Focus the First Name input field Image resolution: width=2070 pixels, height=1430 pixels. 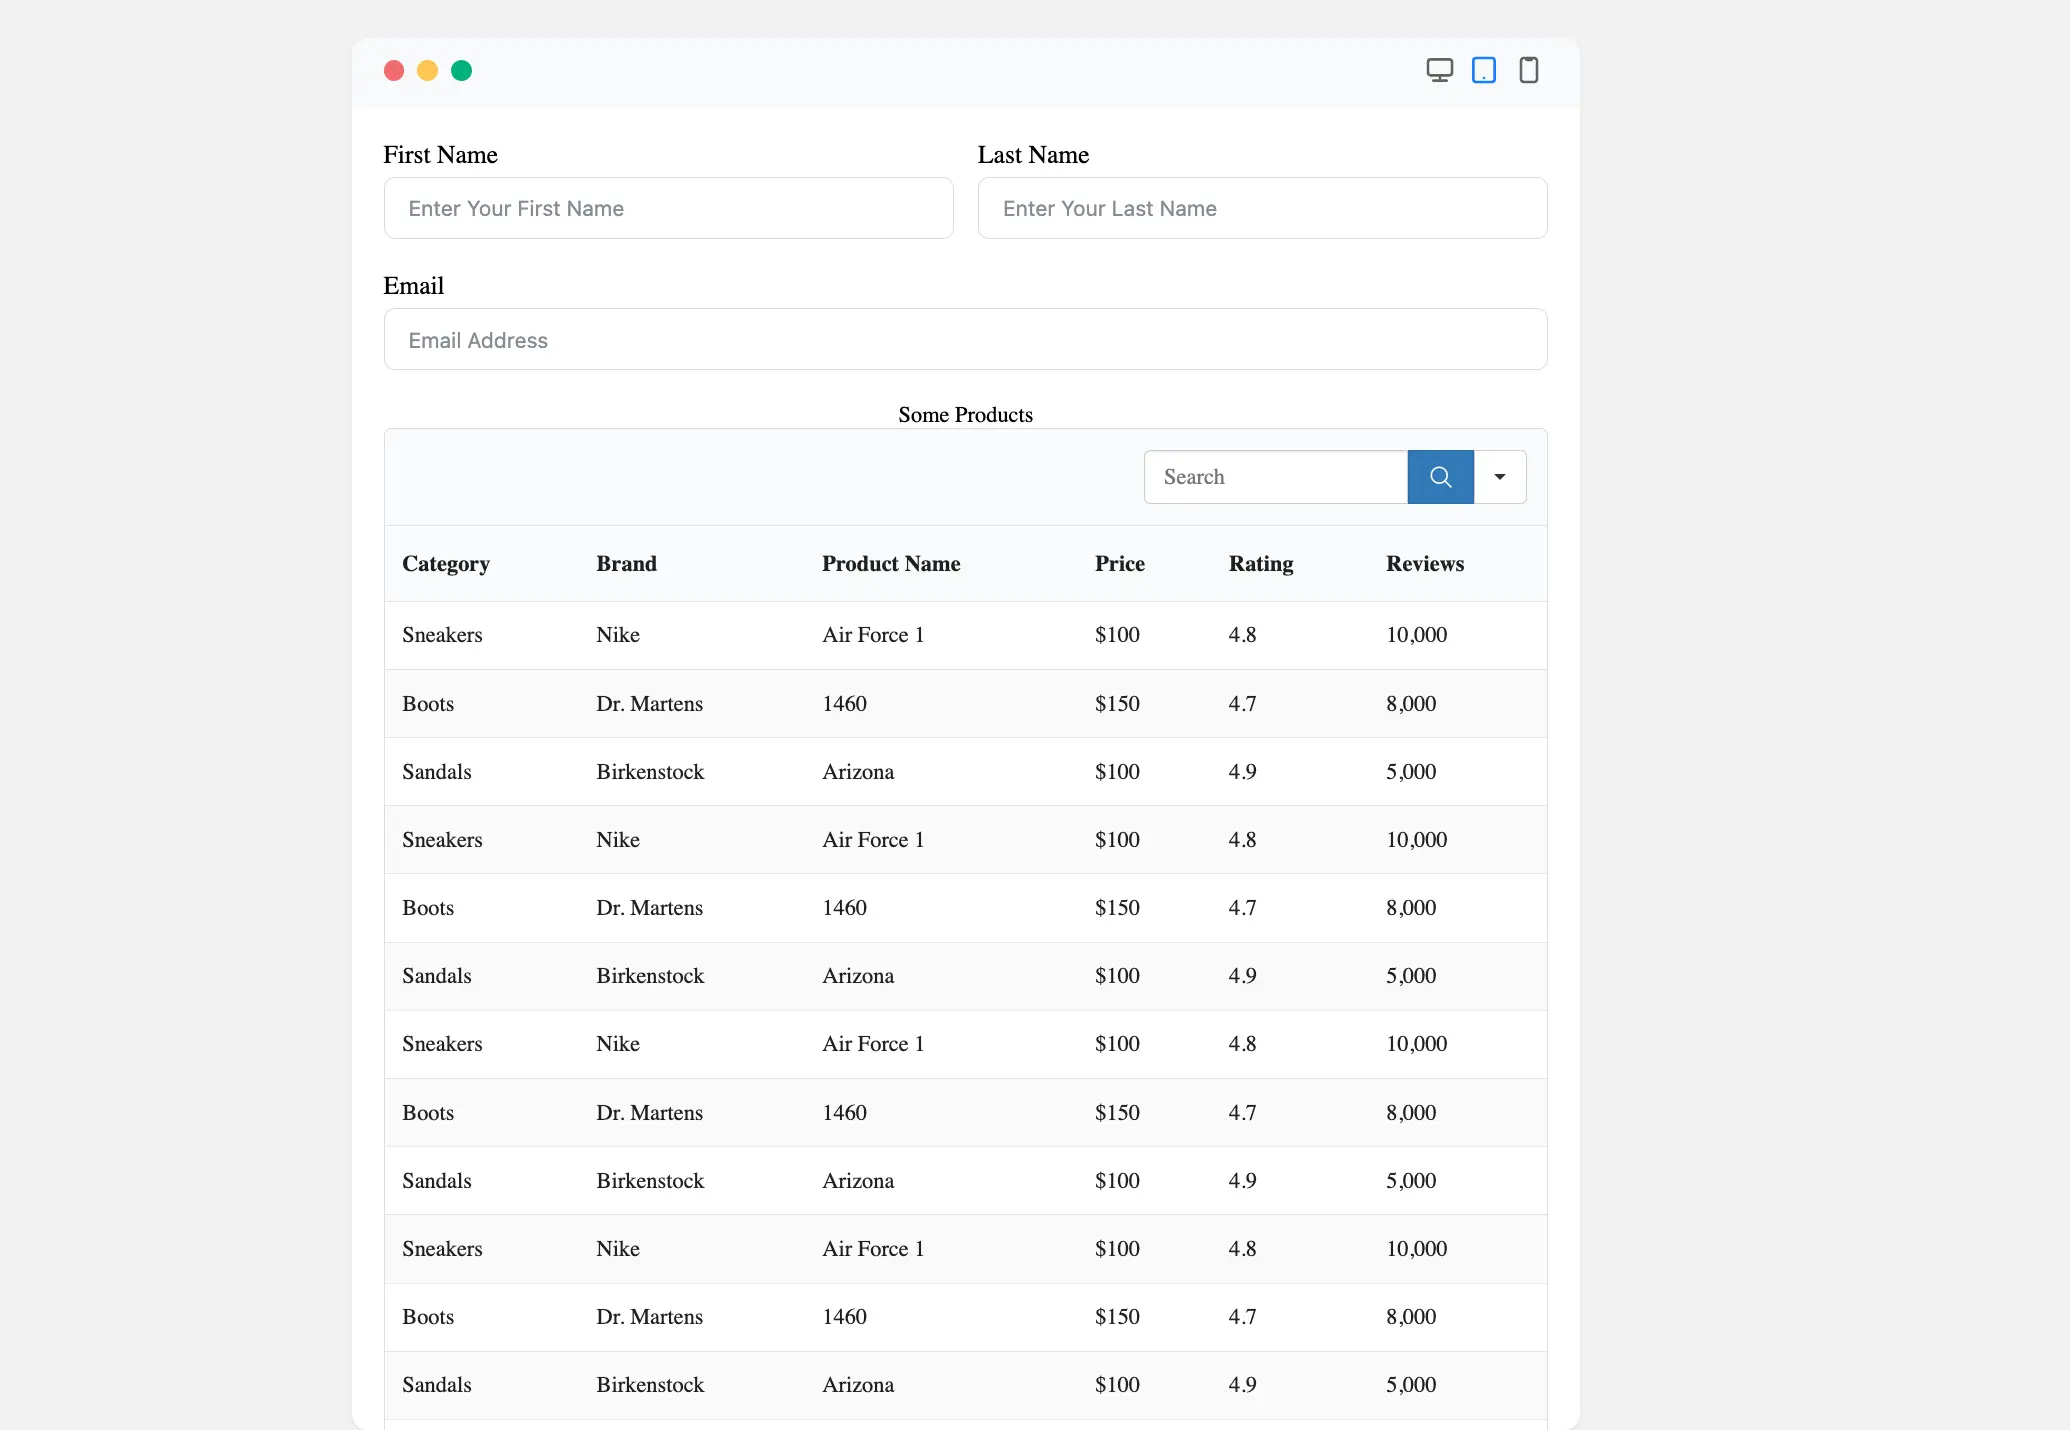(x=668, y=208)
